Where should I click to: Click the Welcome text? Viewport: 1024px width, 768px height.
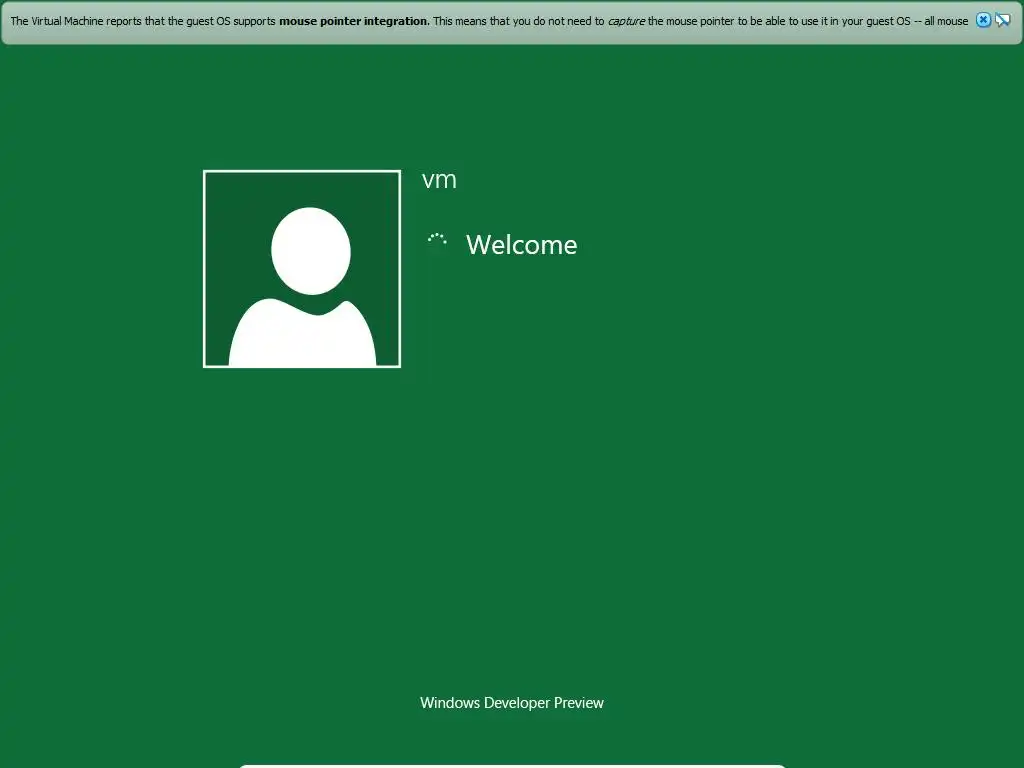(521, 245)
